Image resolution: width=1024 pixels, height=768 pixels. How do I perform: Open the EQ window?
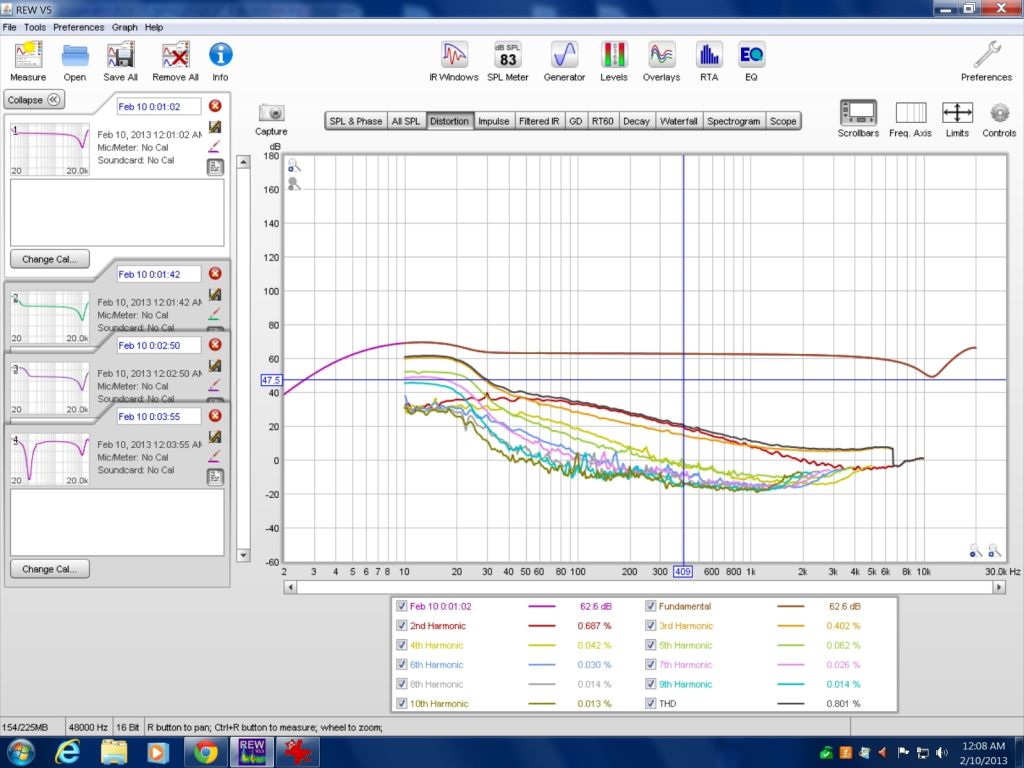tap(751, 55)
